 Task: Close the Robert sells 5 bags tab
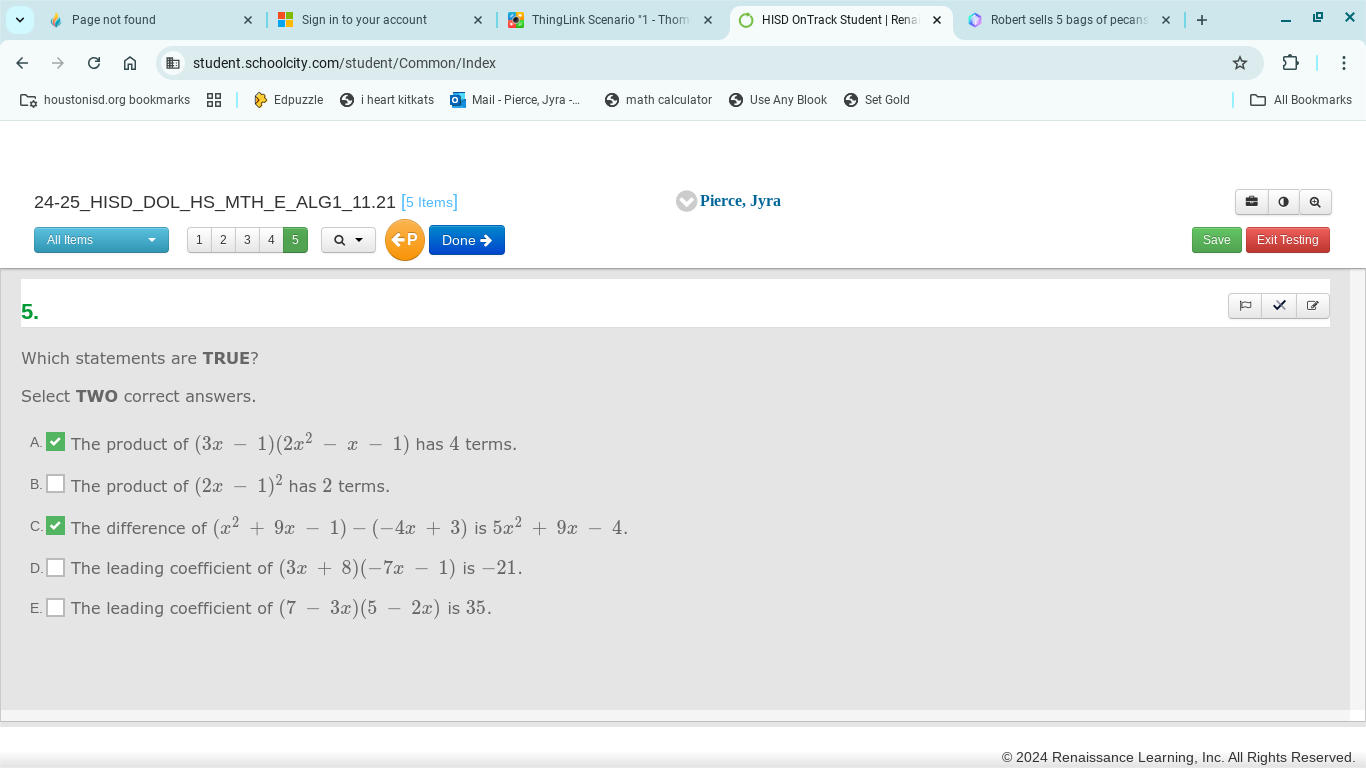(x=1166, y=20)
